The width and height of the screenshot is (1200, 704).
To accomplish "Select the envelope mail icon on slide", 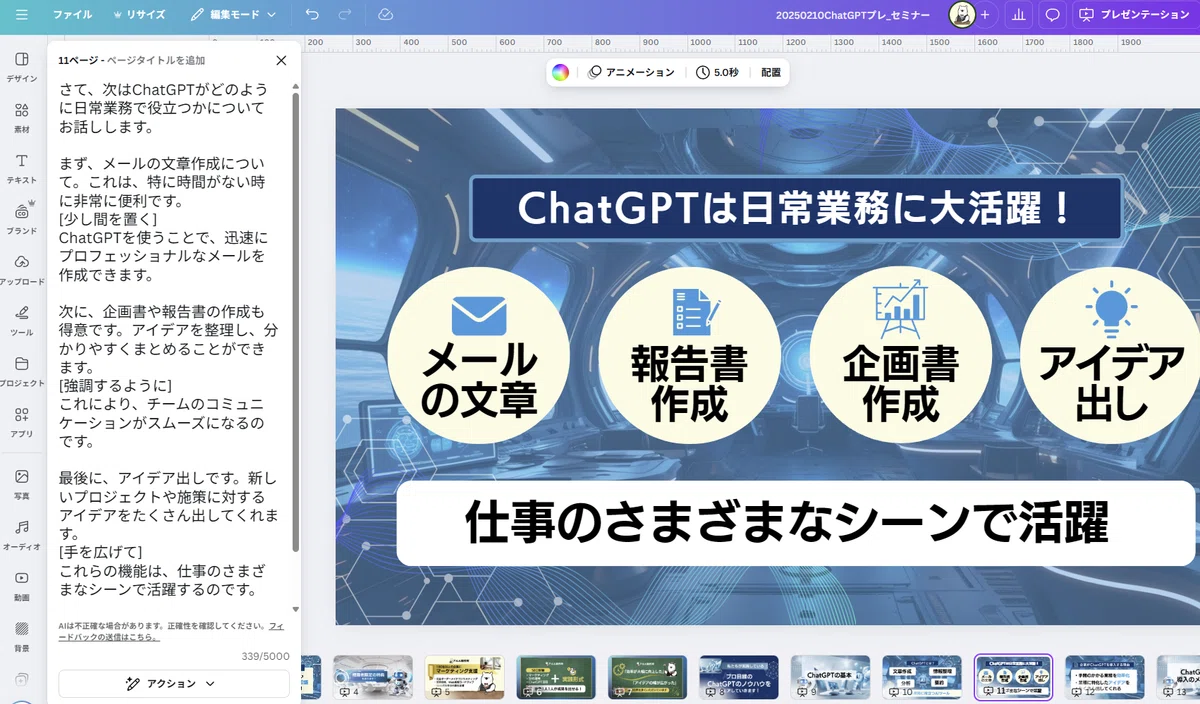I will pyautogui.click(x=479, y=316).
